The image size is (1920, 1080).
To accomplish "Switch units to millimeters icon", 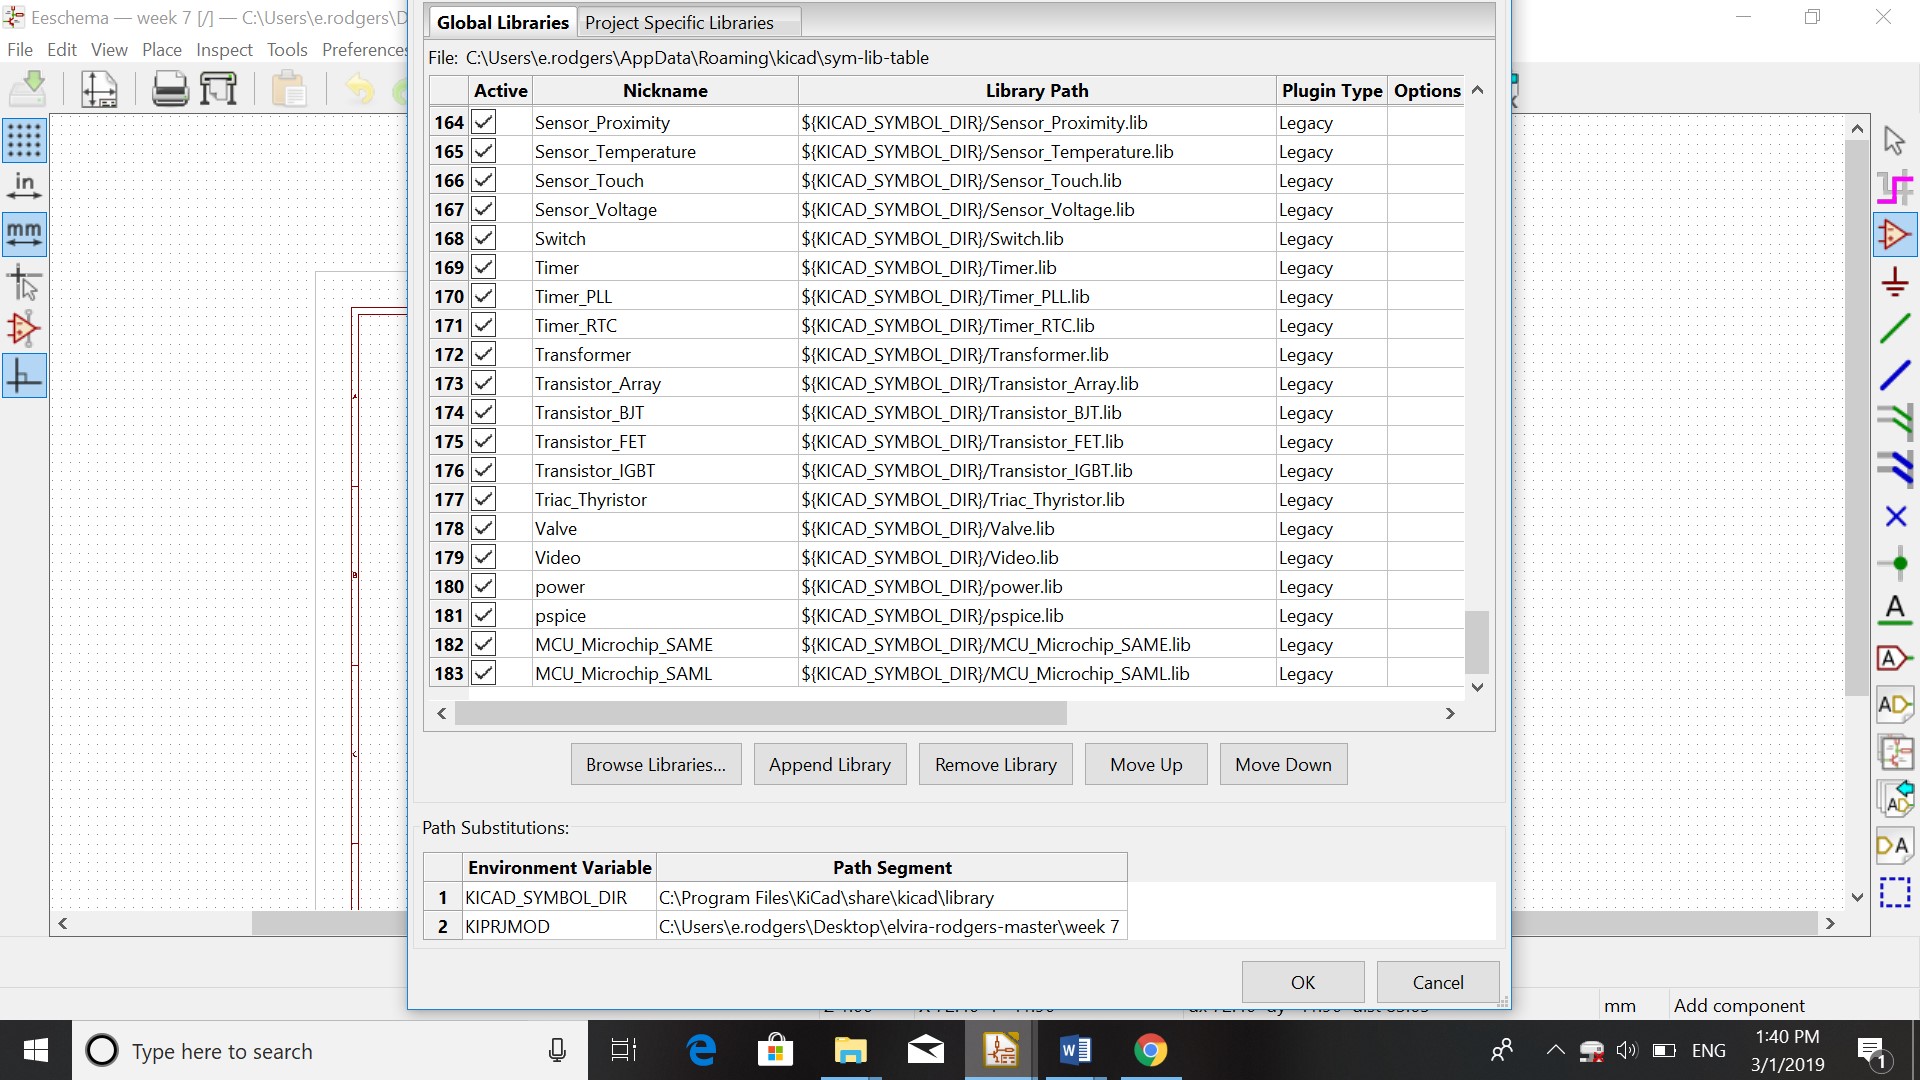I will 24,235.
